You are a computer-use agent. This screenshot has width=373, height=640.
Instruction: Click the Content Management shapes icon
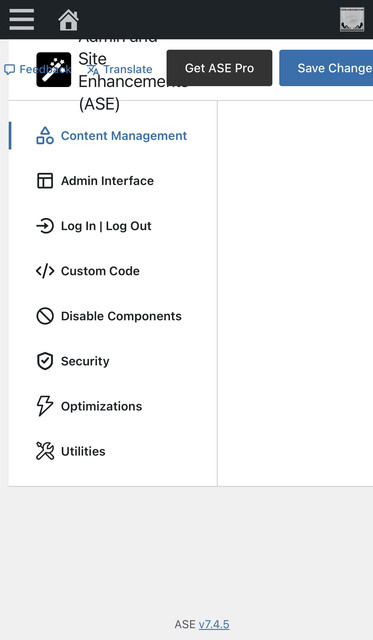pos(45,136)
